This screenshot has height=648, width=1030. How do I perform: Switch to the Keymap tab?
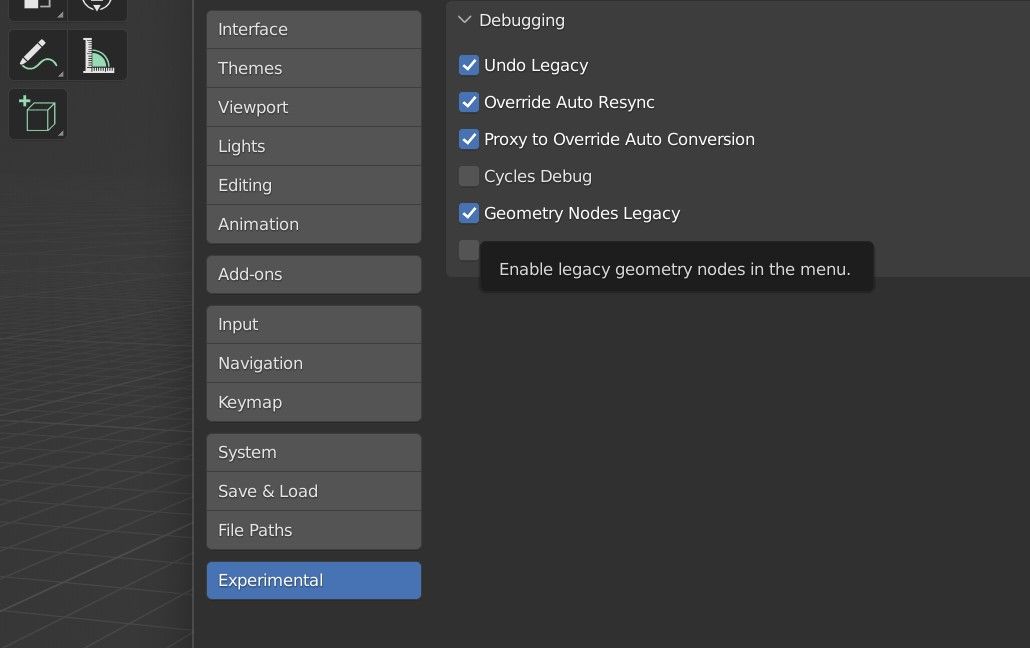pyautogui.click(x=313, y=402)
